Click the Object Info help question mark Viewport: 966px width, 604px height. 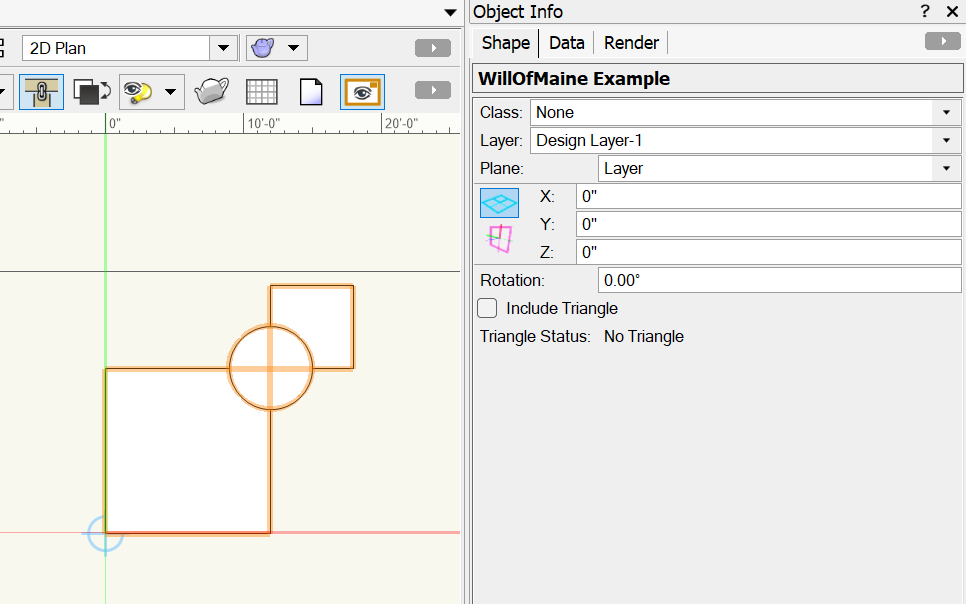pyautogui.click(x=925, y=12)
